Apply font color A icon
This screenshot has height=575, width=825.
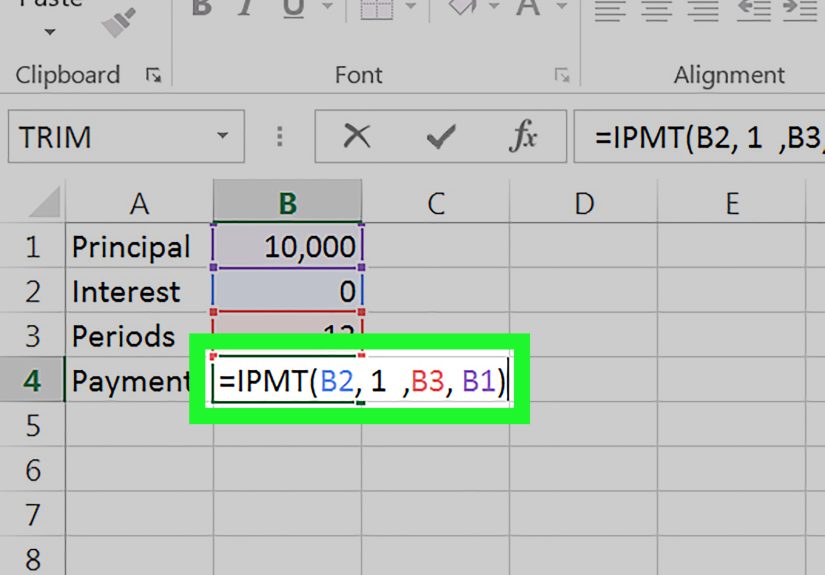tap(528, 8)
